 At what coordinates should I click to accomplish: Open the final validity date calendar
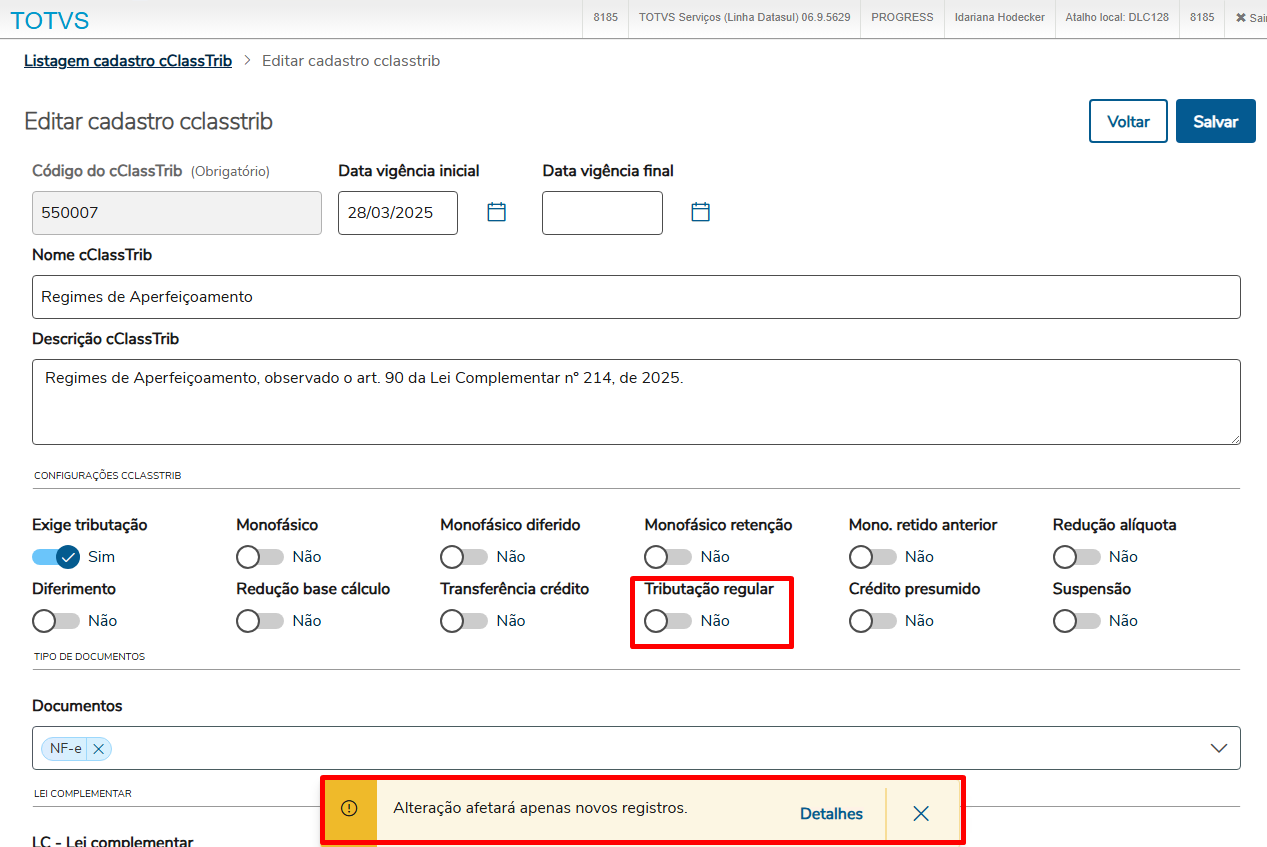point(700,212)
